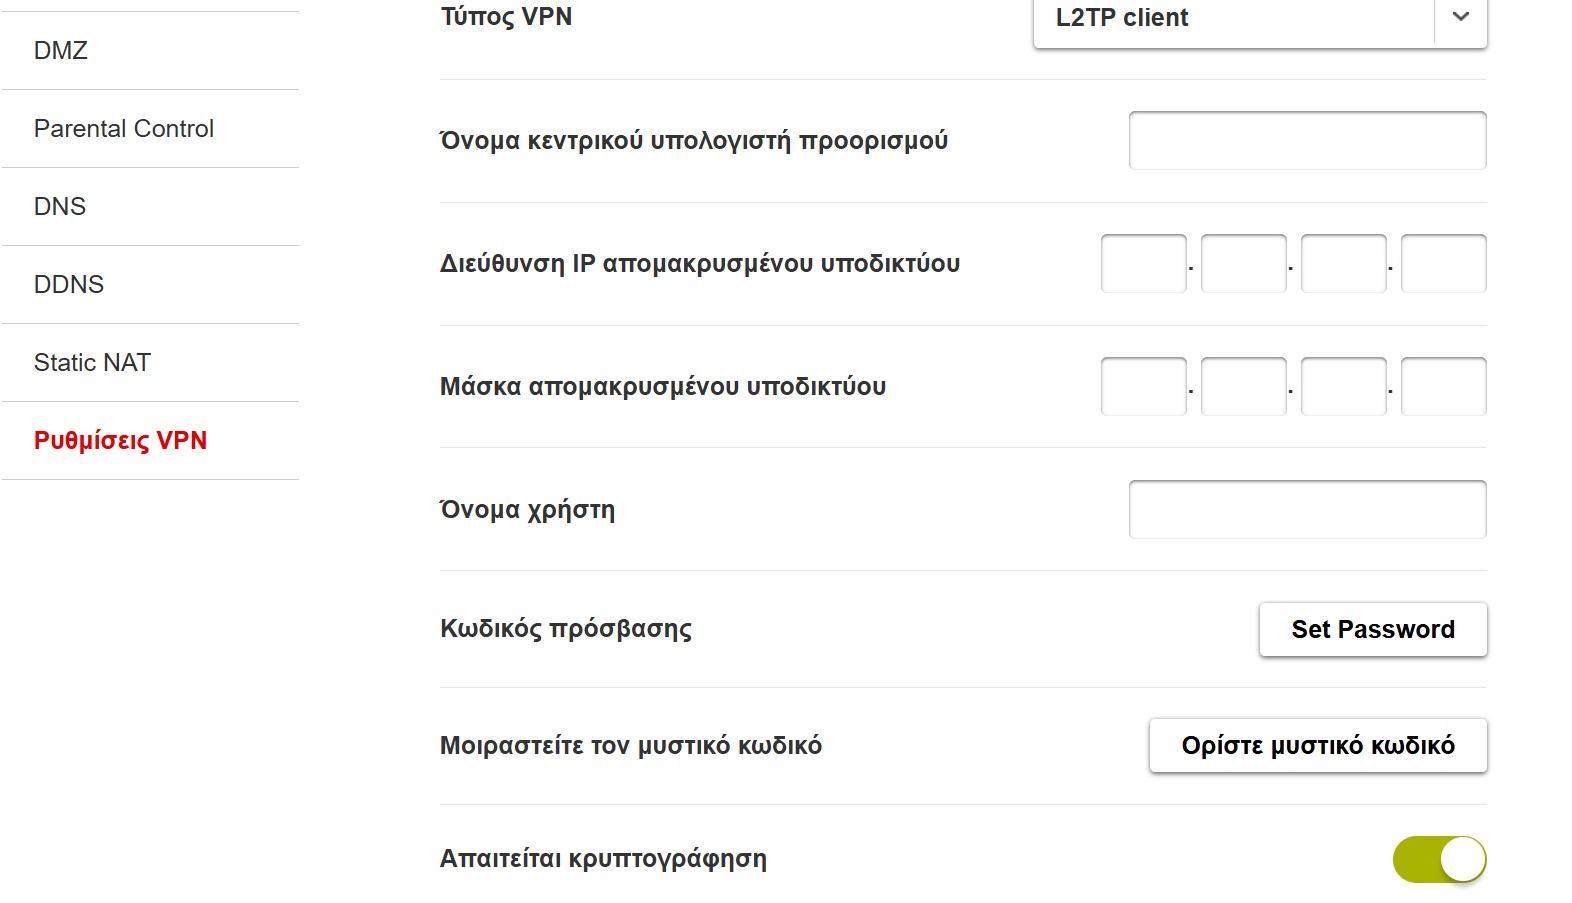
Task: Select Static NAT in sidebar
Action: (92, 362)
